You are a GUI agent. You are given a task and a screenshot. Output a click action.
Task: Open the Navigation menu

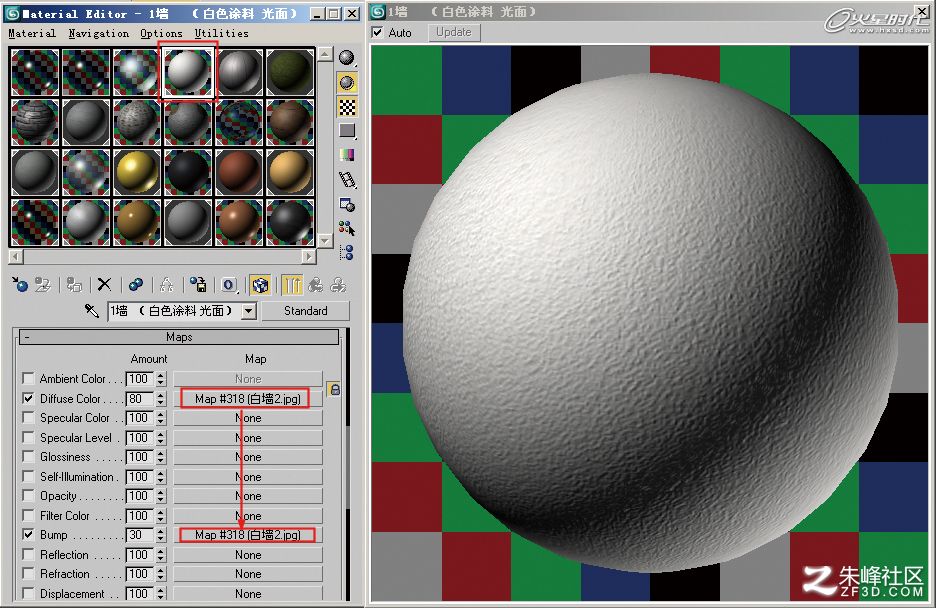pos(98,33)
